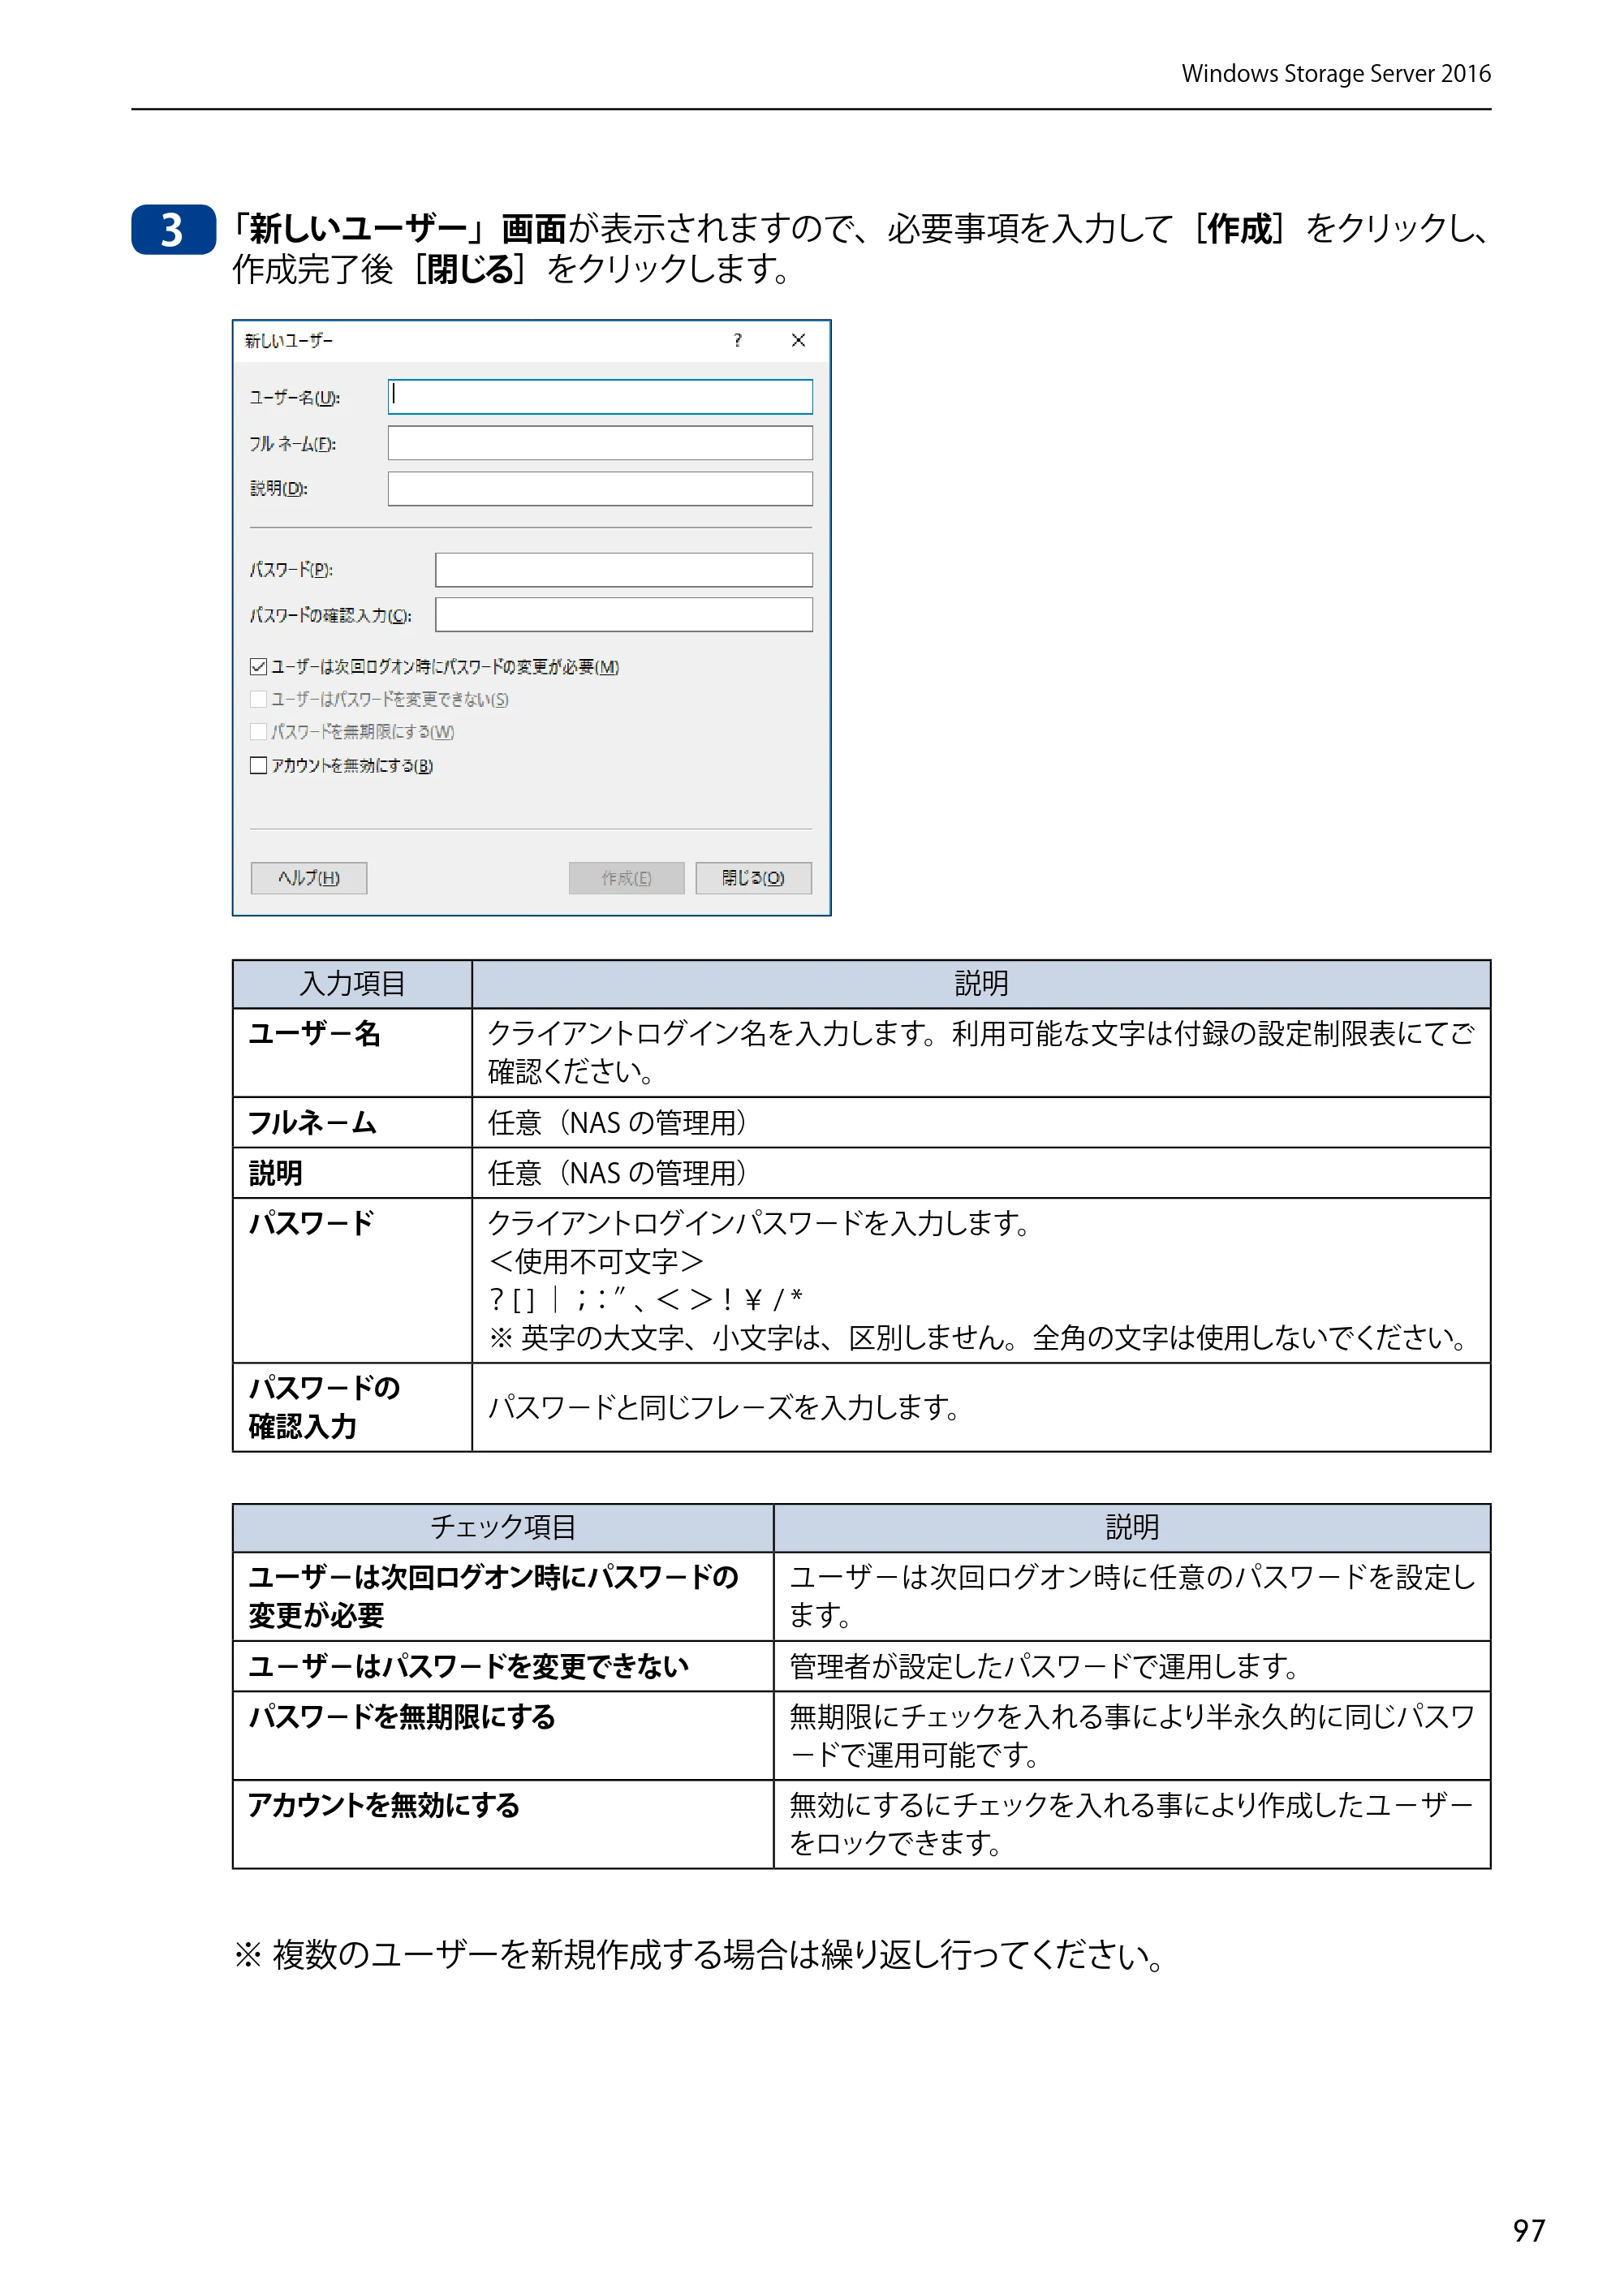1624x2296 pixels.
Task: Click パスワードと同じフレーズを入力します text
Action: pos(724,1408)
